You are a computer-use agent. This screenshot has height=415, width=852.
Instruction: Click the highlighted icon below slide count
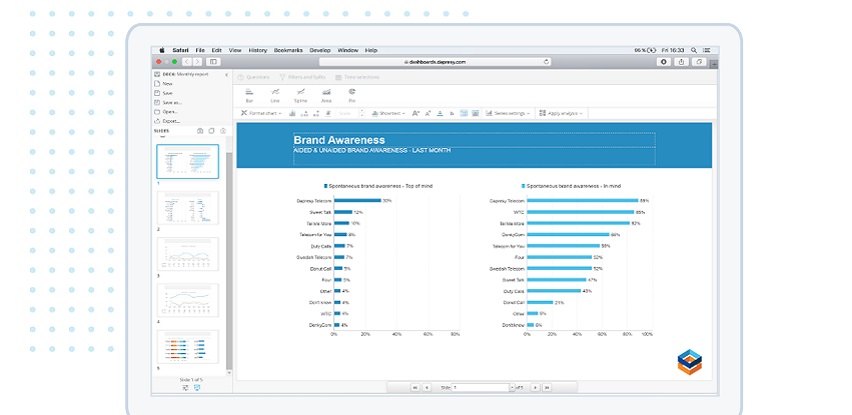[197, 387]
